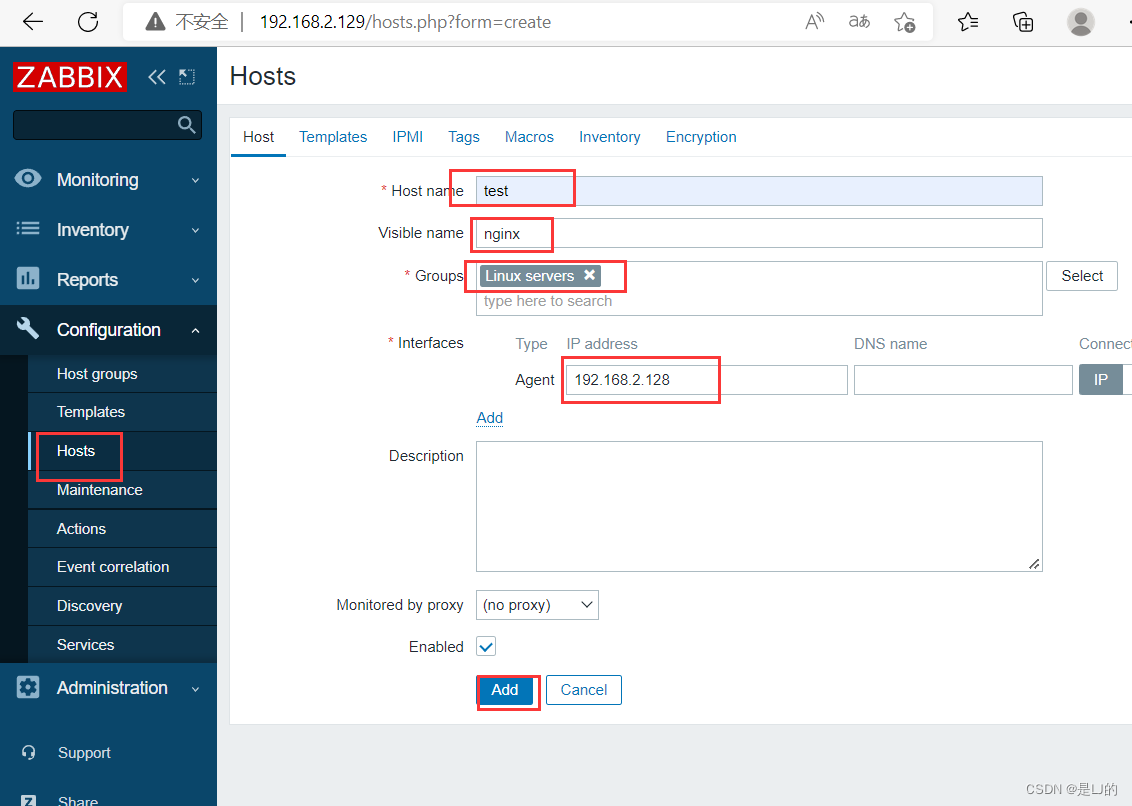Click the sidebar search magnifier icon
The height and width of the screenshot is (806, 1132).
click(x=186, y=125)
